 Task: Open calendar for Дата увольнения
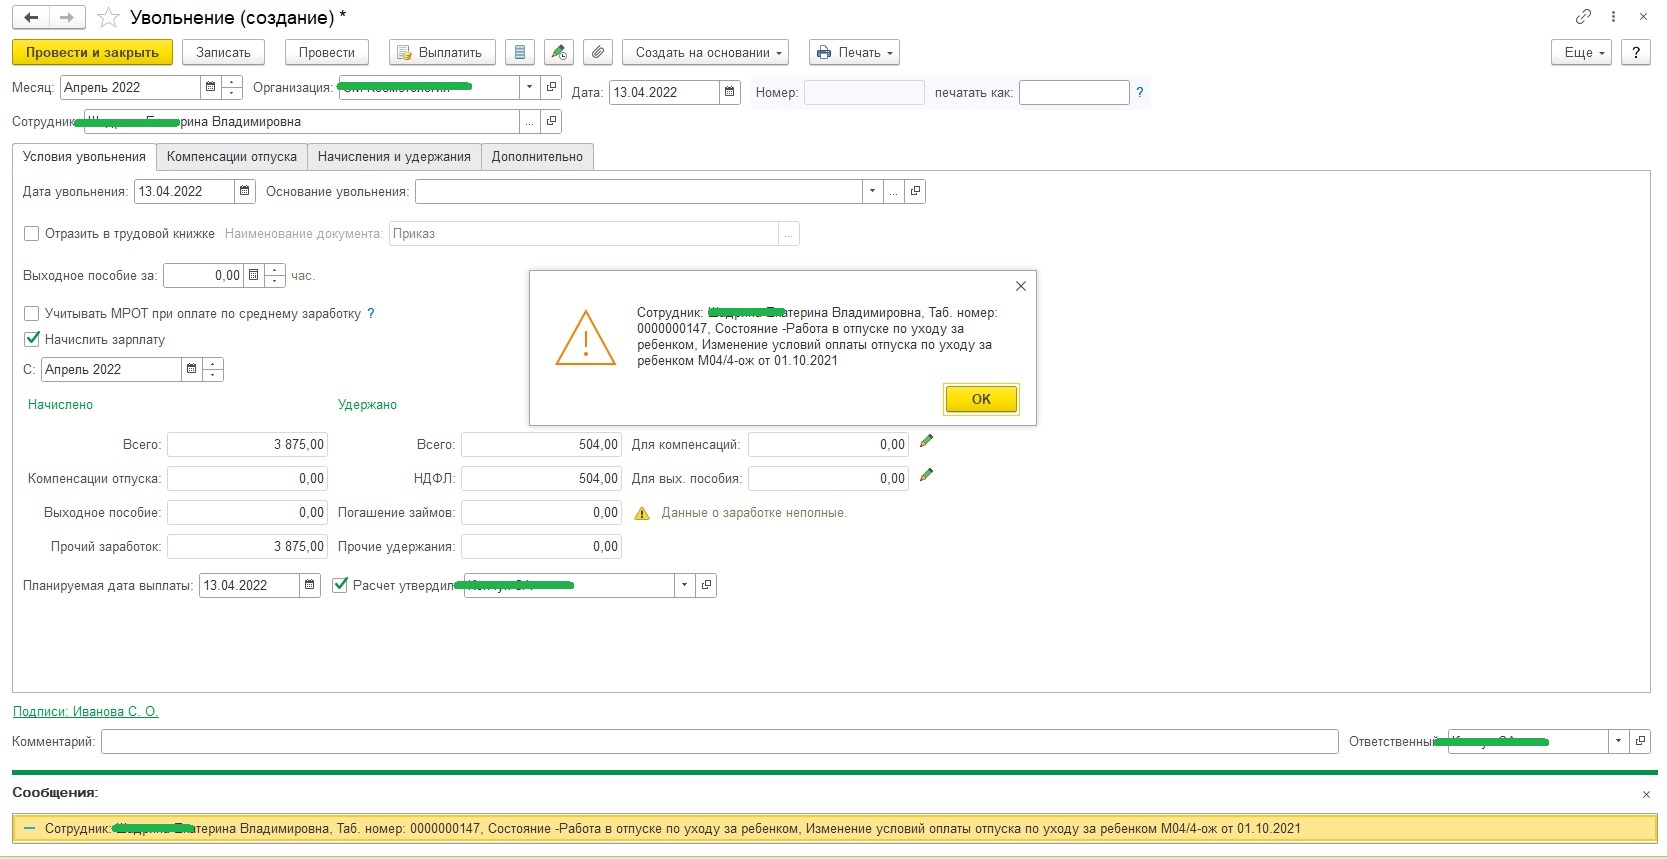[244, 191]
